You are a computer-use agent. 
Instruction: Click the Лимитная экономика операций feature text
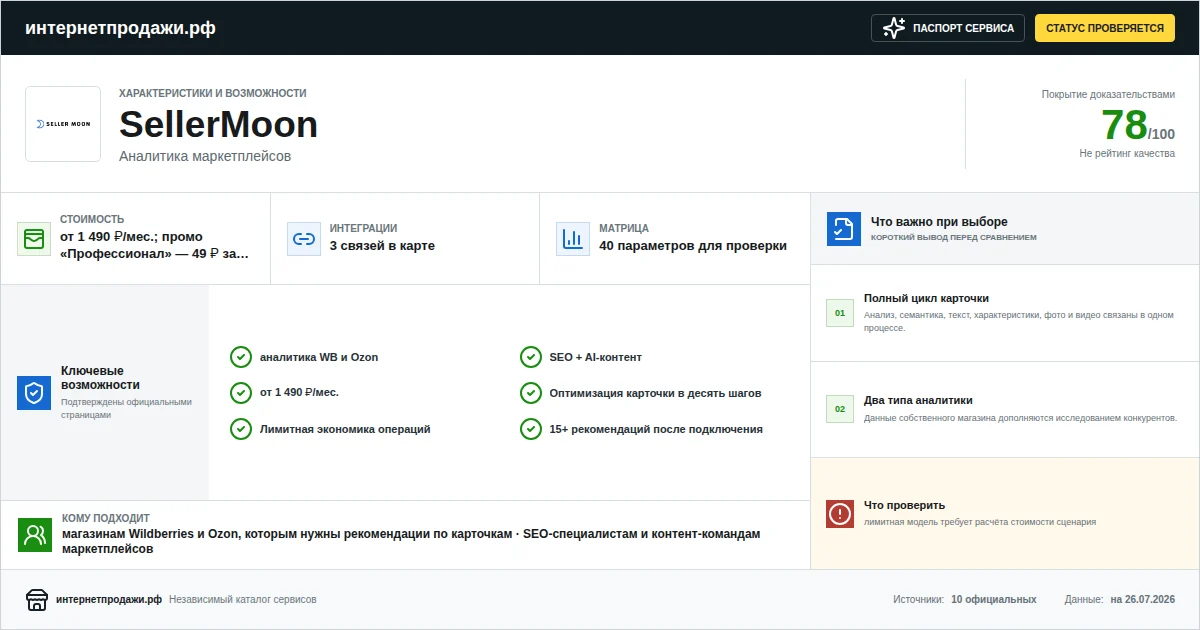coord(345,429)
